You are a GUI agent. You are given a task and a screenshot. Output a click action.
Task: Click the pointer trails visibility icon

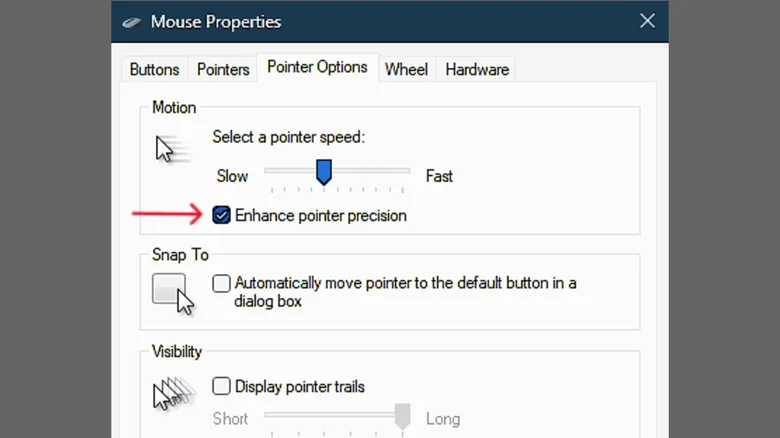point(174,393)
